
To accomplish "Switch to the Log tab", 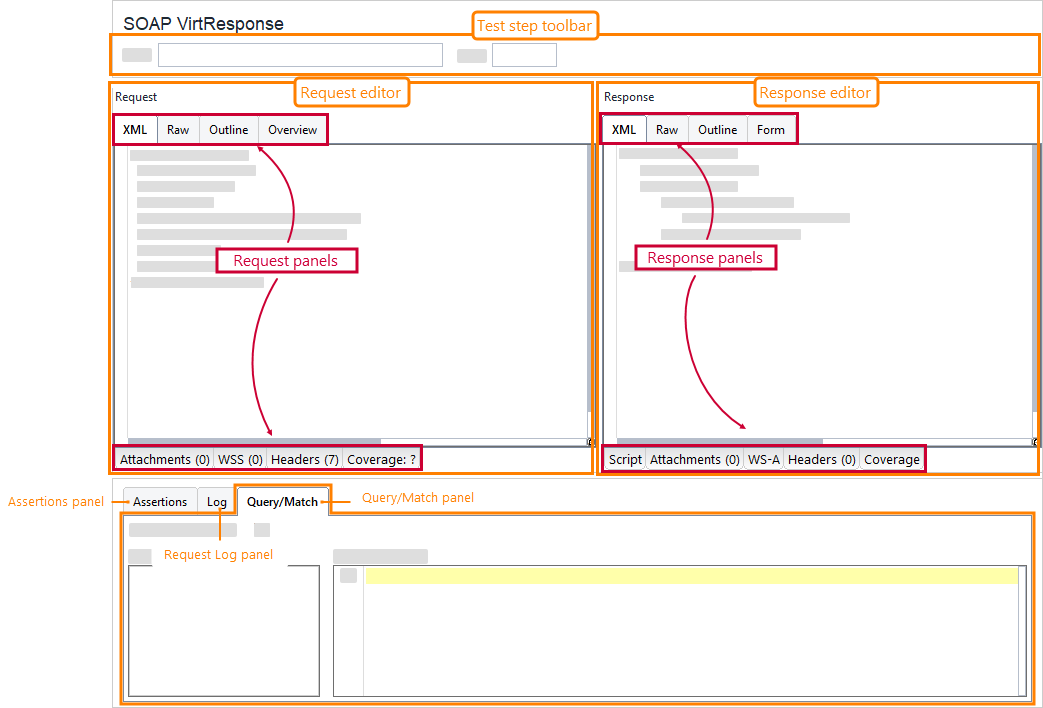I will [216, 501].
